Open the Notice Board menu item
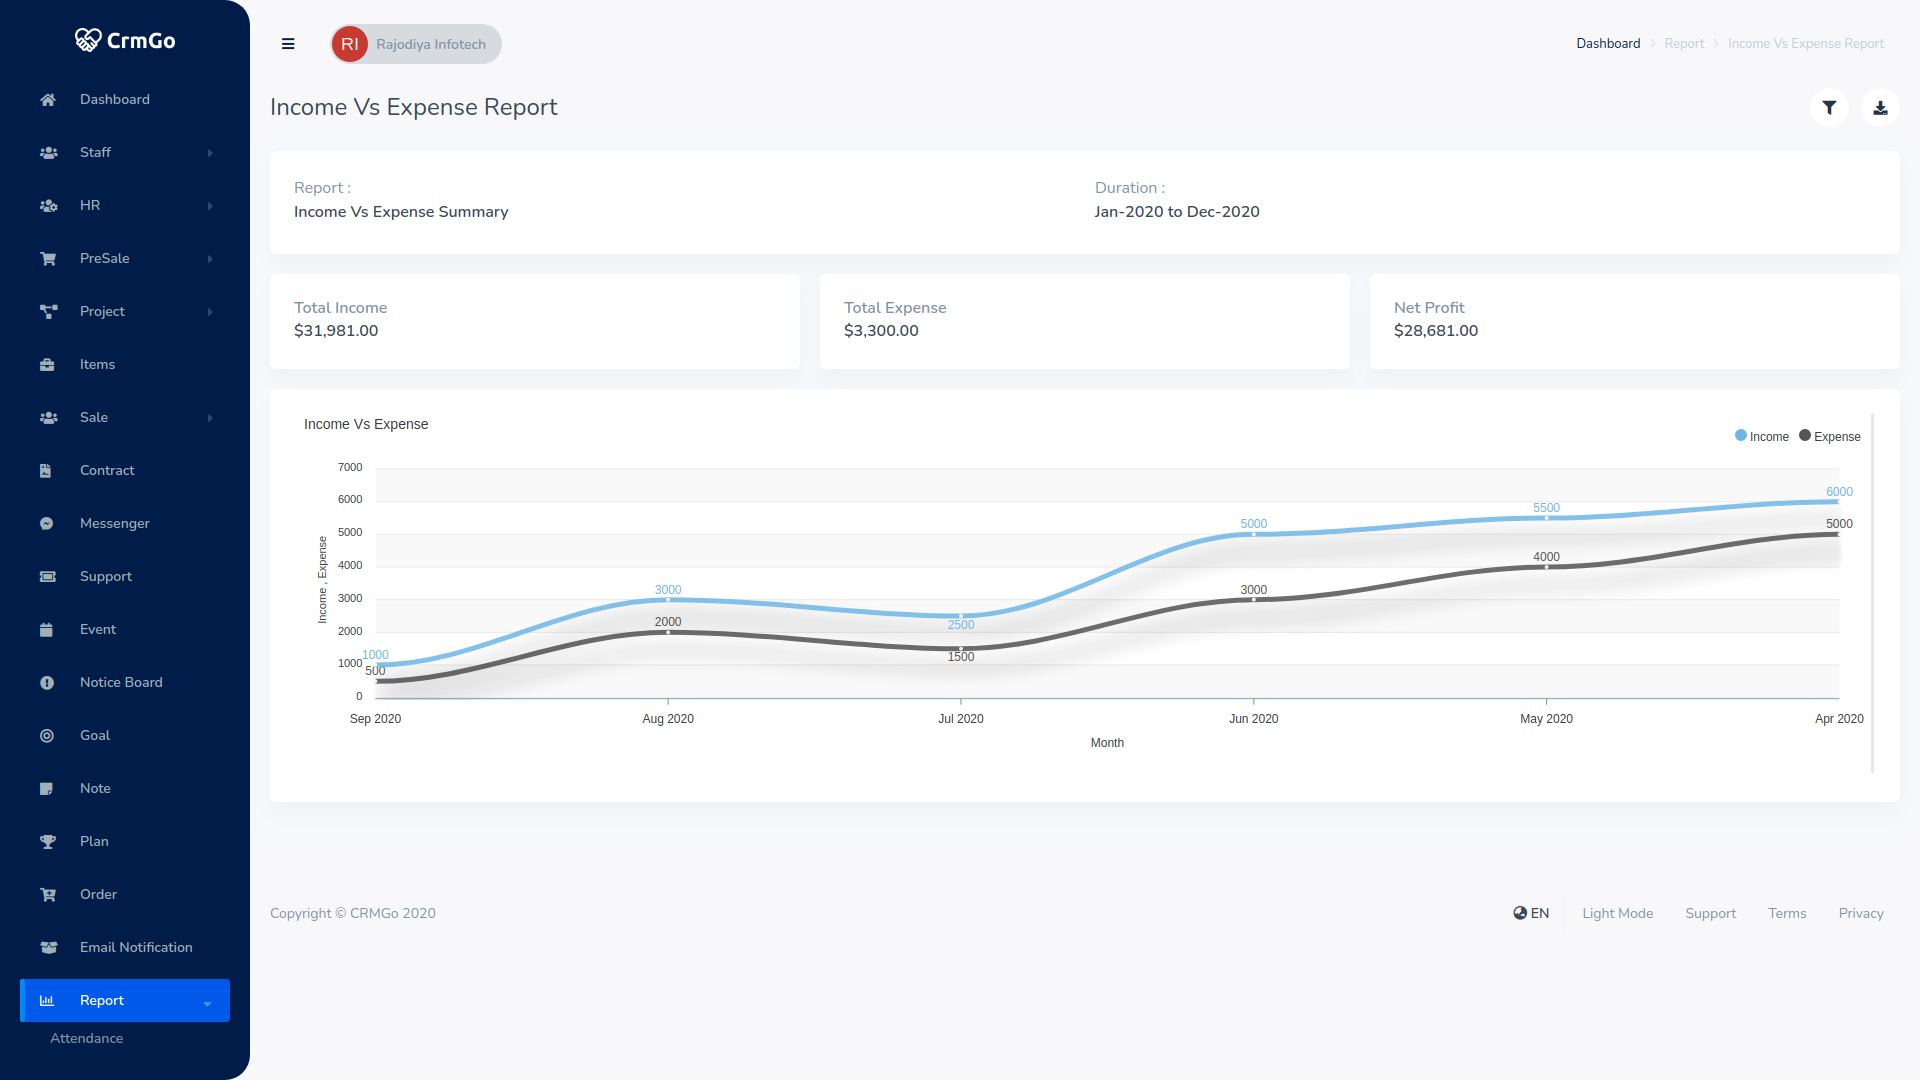 [x=121, y=683]
